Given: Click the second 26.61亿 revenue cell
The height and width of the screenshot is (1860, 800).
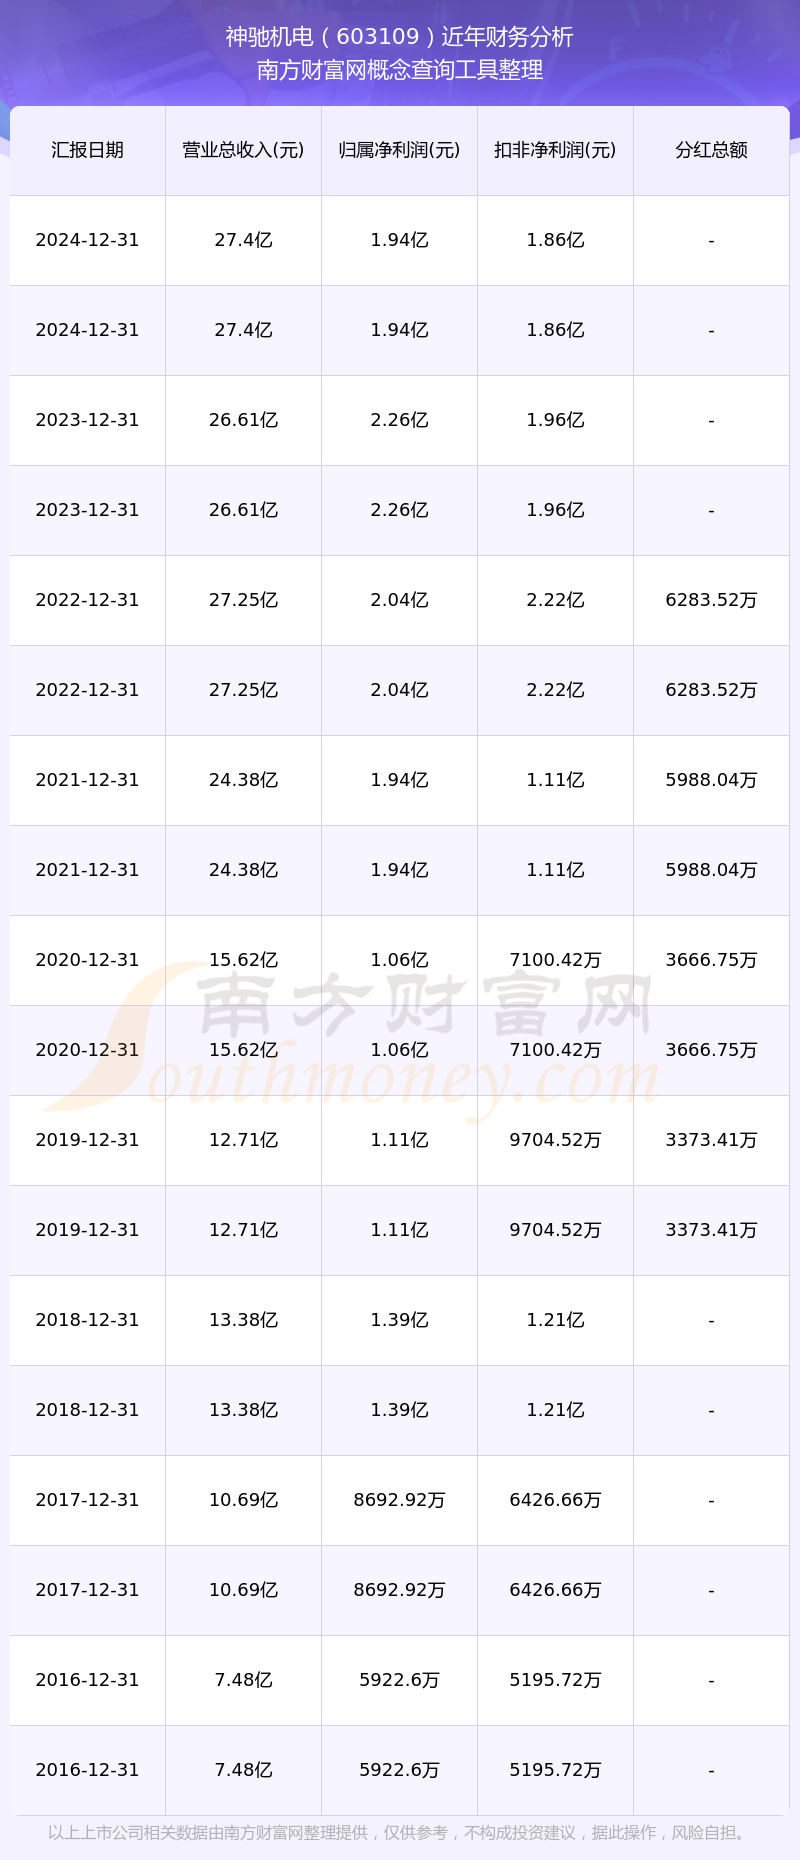Looking at the screenshot, I should pyautogui.click(x=243, y=510).
